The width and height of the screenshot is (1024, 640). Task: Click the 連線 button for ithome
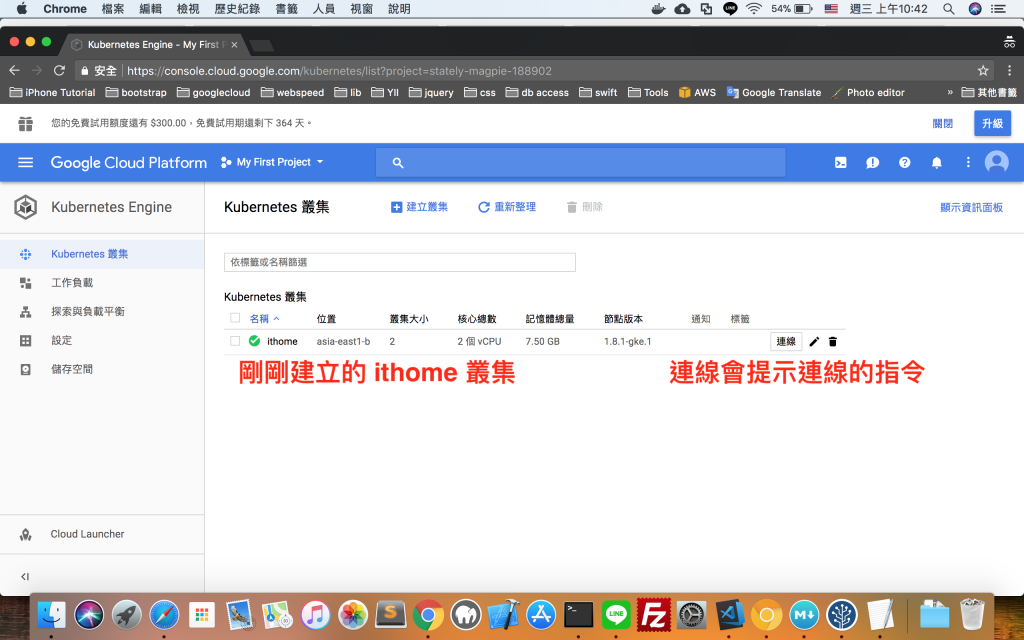(x=786, y=342)
